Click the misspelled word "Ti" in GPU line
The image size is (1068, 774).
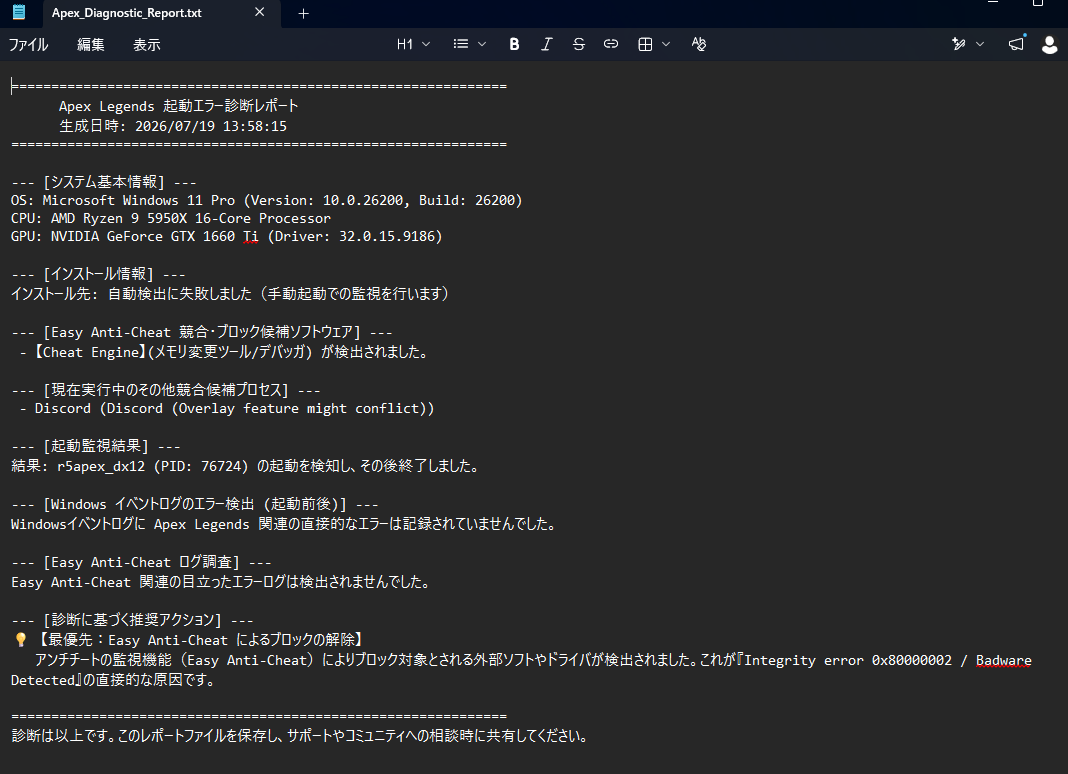pyautogui.click(x=251, y=236)
